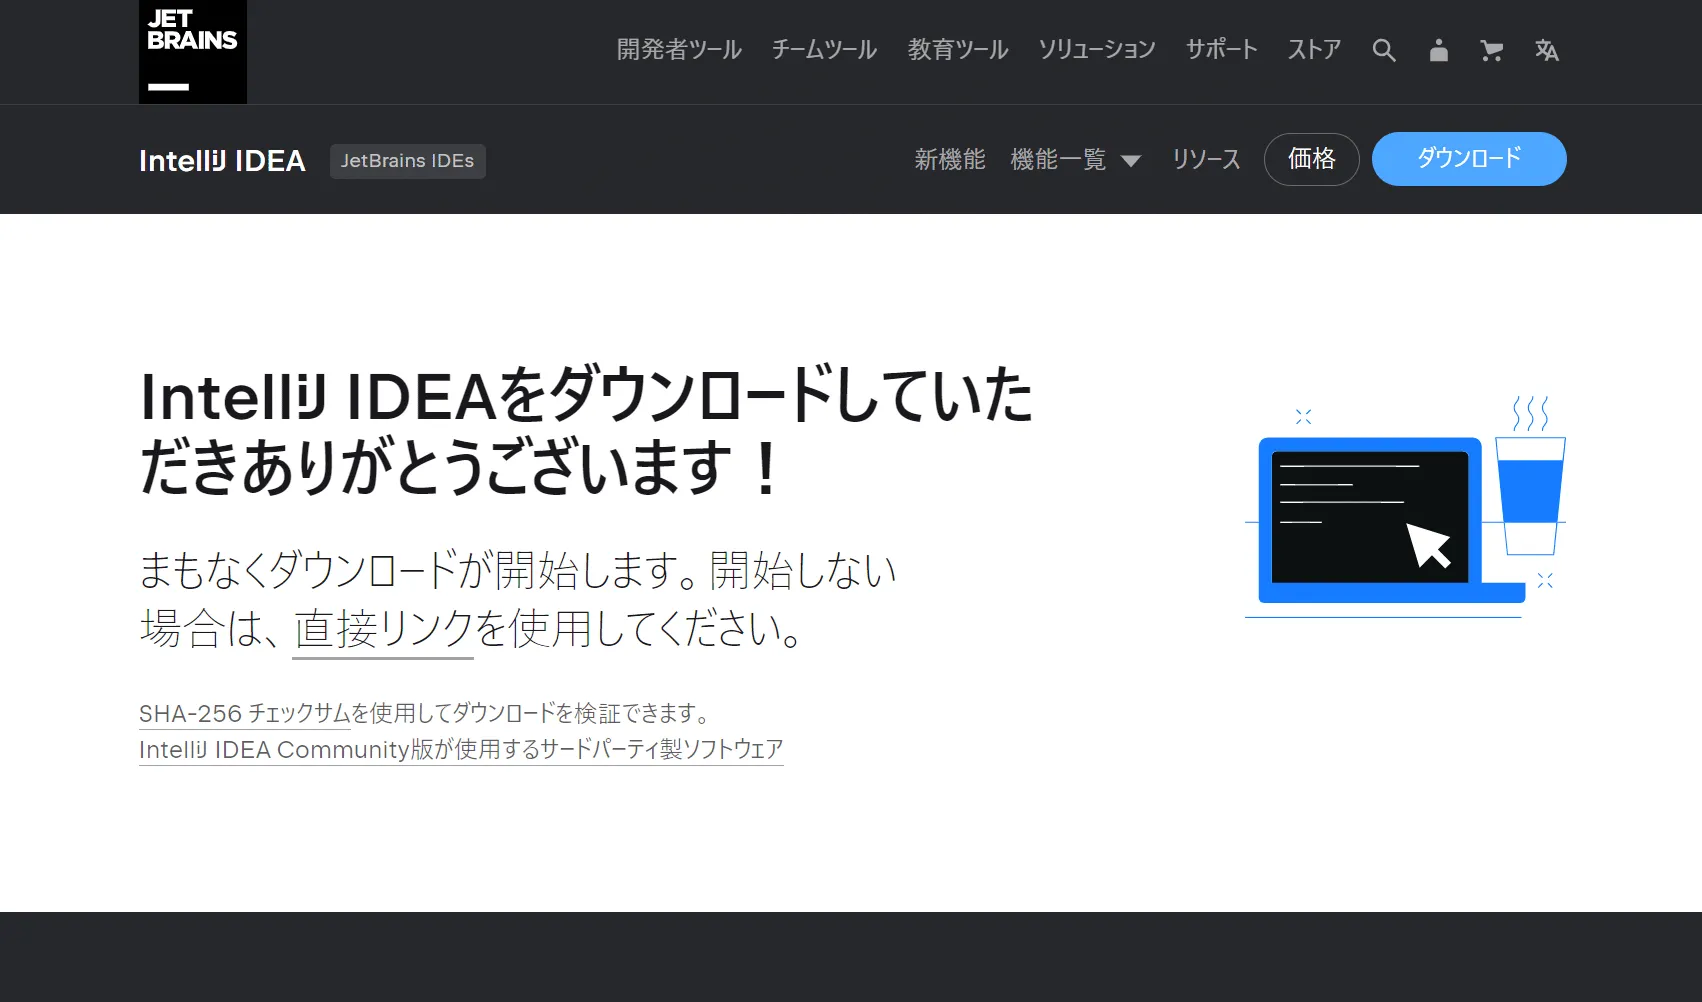Click the laptop and cup illustration

click(1405, 508)
